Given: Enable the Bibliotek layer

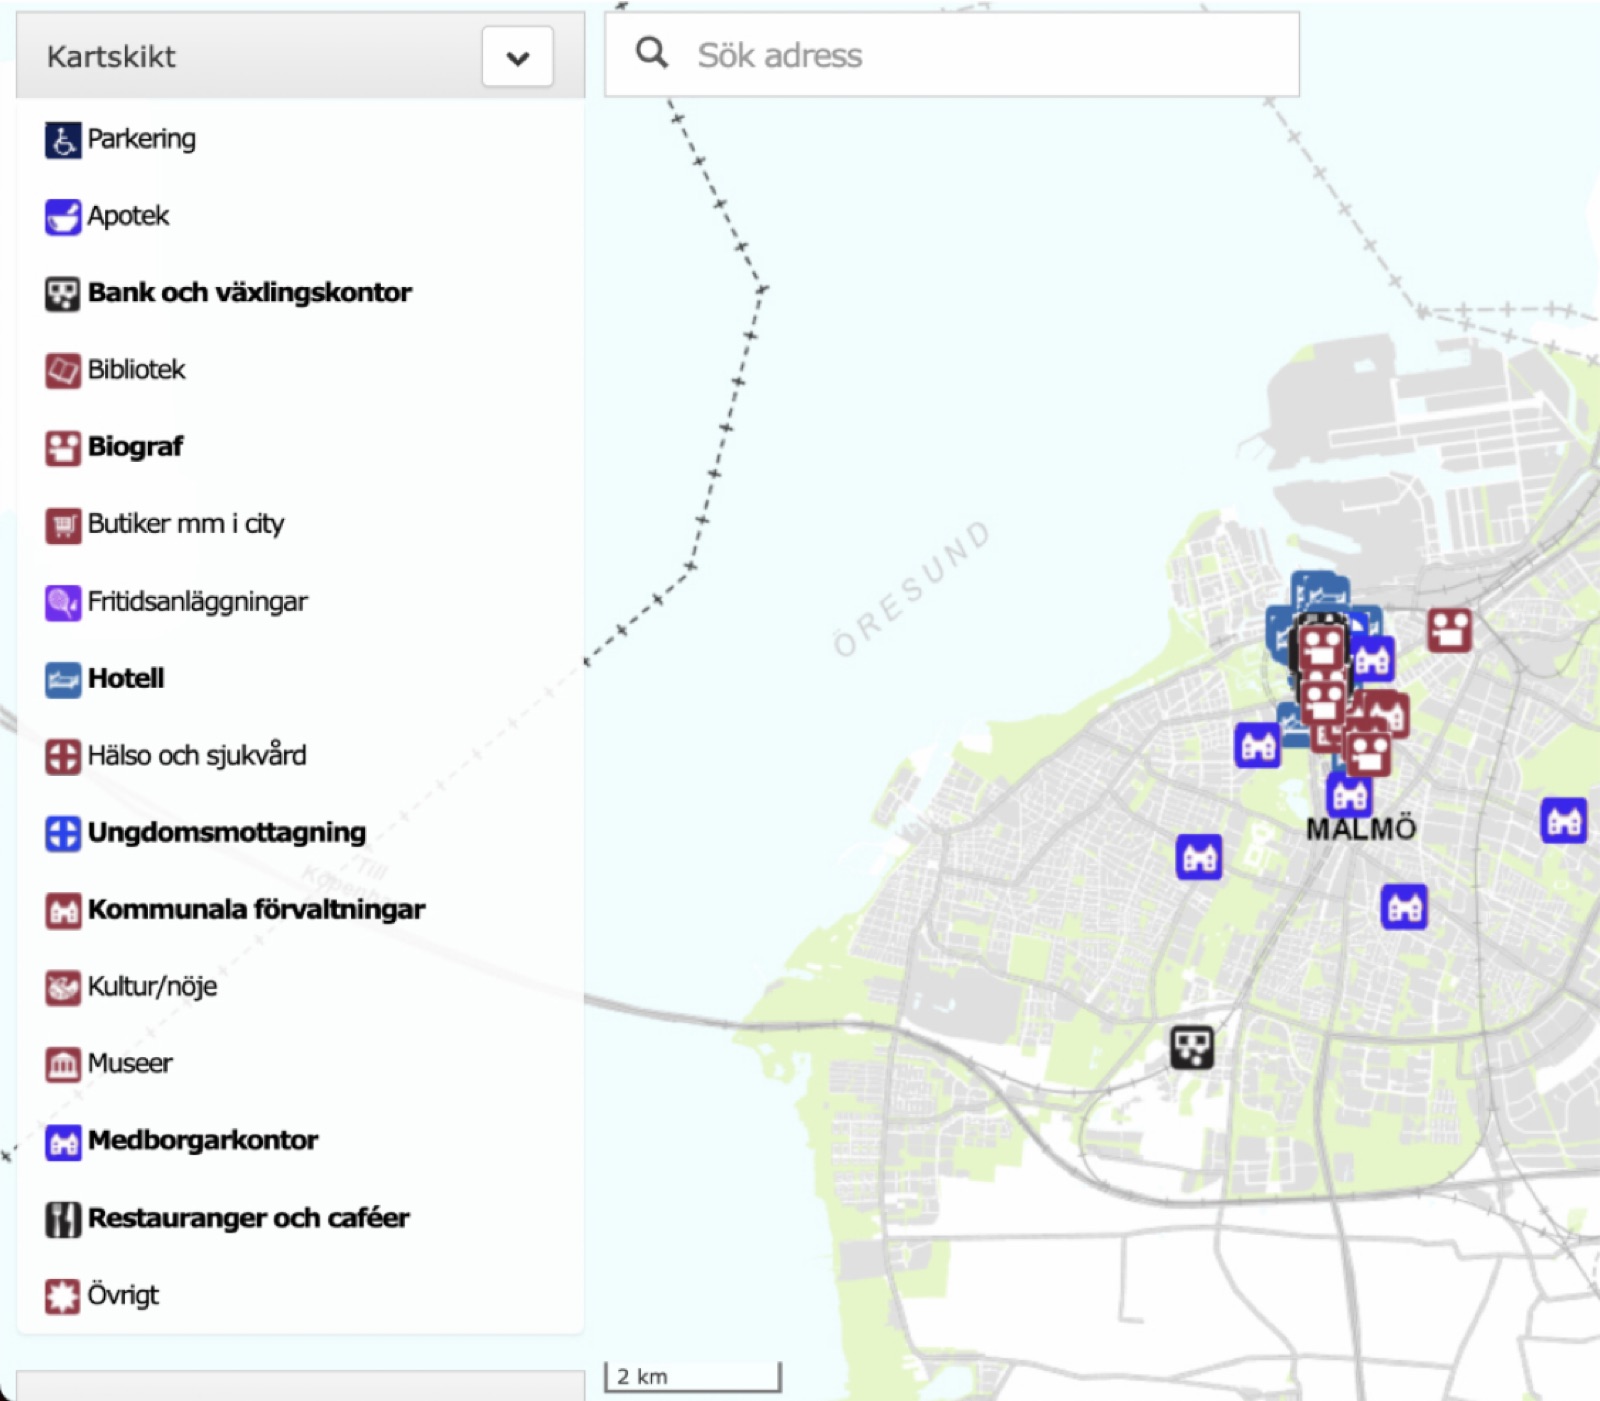Looking at the screenshot, I should pos(136,370).
